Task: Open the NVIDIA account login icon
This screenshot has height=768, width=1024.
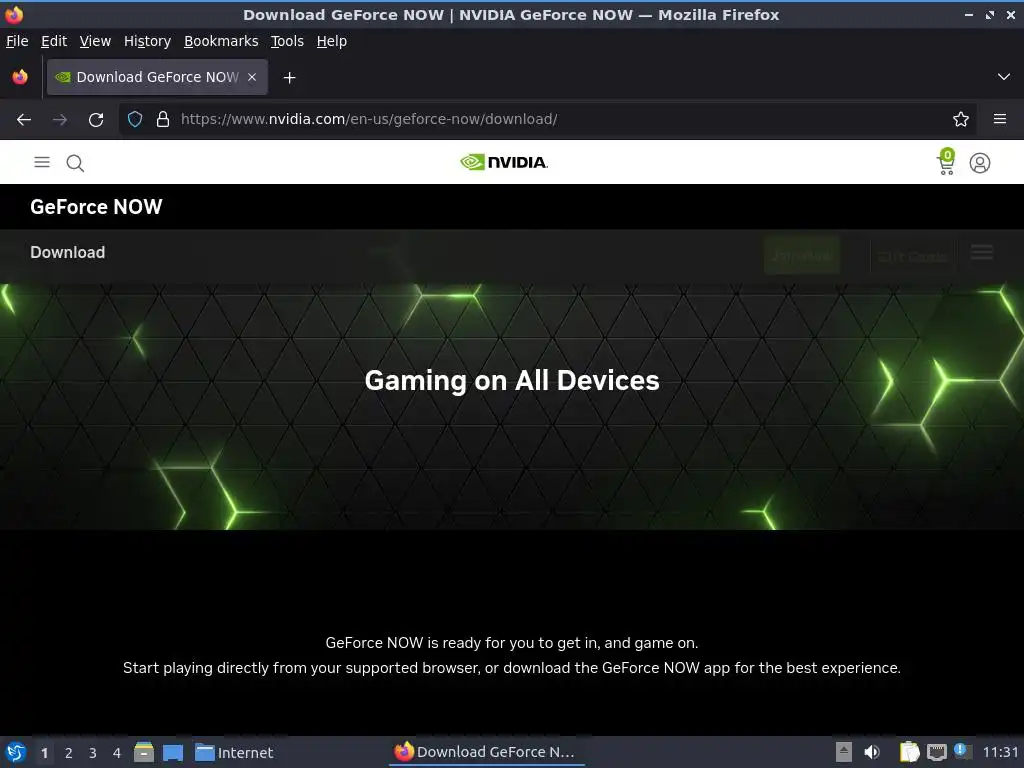Action: pyautogui.click(x=980, y=163)
